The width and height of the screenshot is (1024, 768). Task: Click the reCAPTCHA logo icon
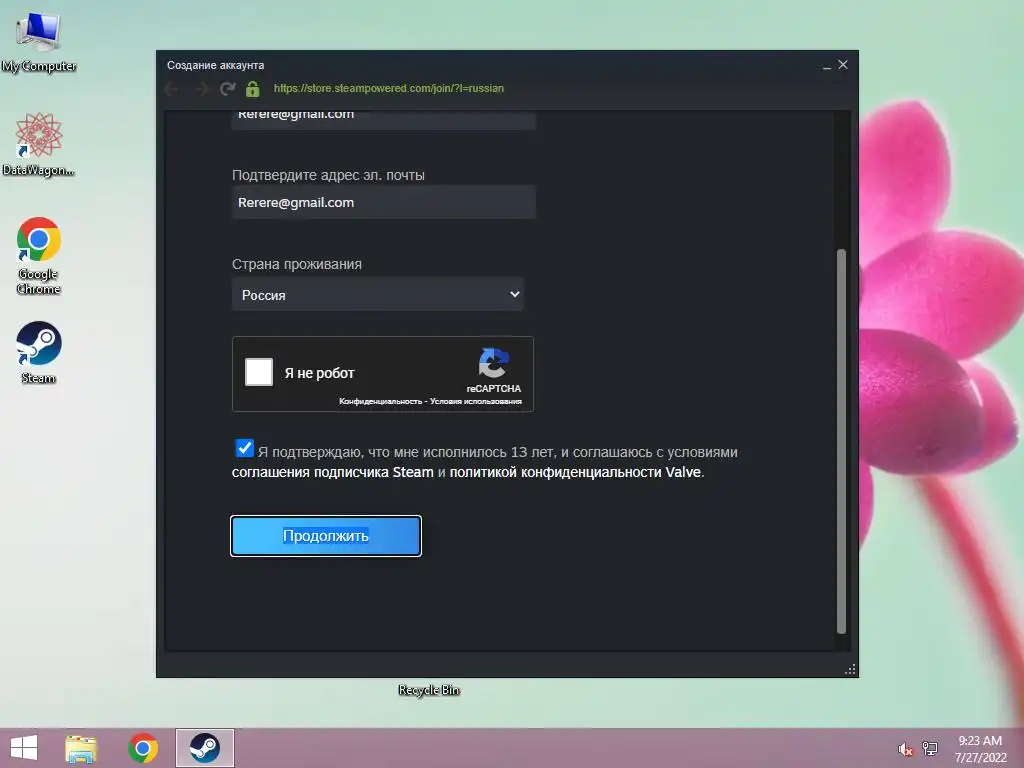pyautogui.click(x=493, y=363)
